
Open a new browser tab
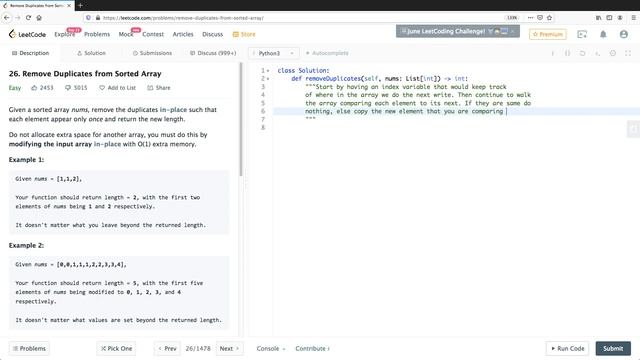point(80,5)
